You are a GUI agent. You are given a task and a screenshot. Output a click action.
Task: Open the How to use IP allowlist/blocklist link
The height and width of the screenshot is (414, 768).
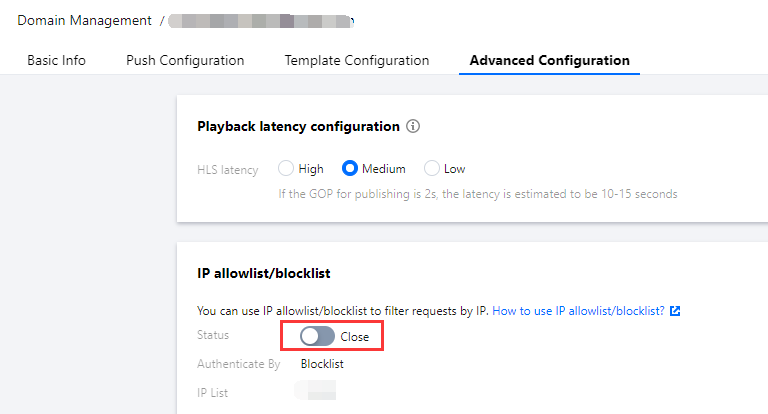point(578,311)
